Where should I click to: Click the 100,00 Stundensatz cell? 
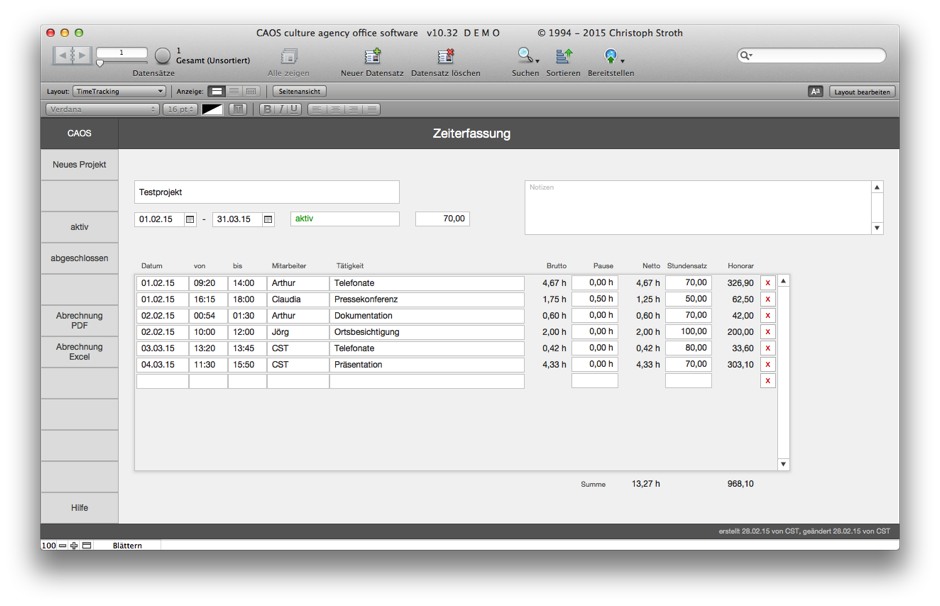coord(688,331)
